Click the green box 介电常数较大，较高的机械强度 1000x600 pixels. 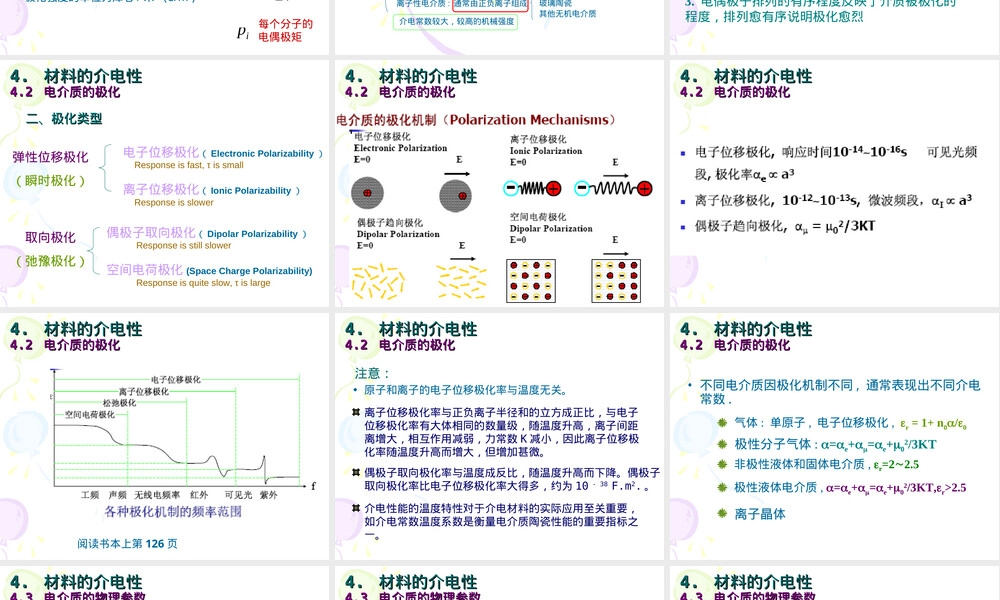click(x=456, y=22)
